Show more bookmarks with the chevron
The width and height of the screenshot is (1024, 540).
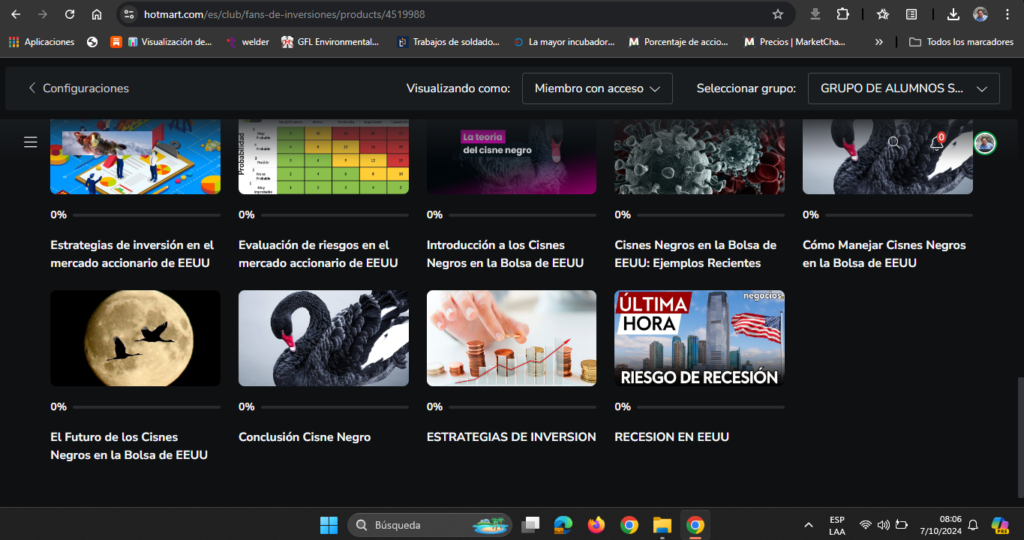(x=879, y=42)
